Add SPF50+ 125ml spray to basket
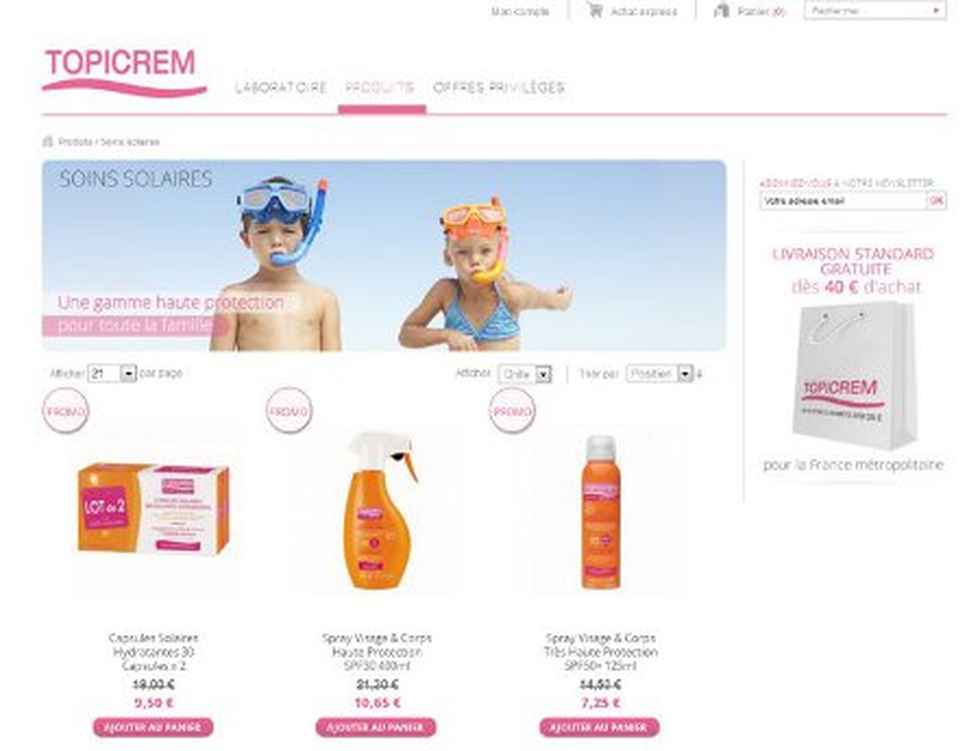 coord(600,727)
